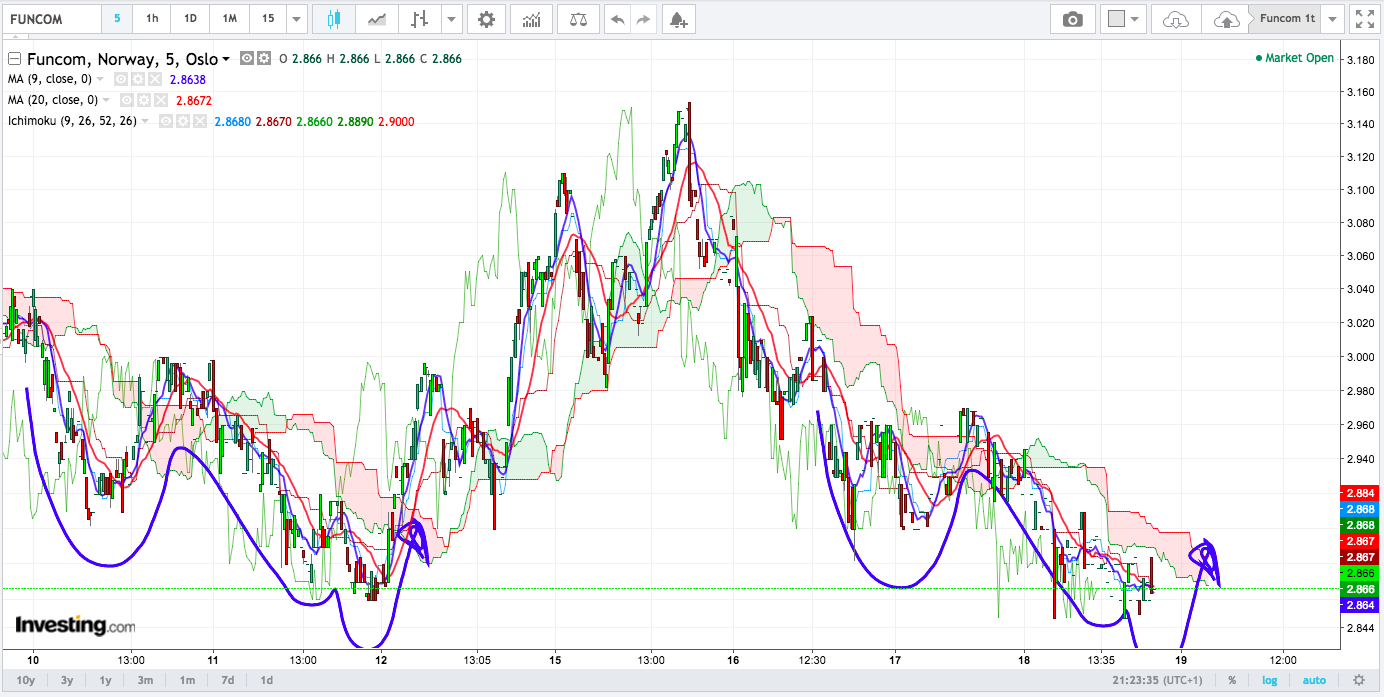
Task: Save chart layout with cloud upload icon
Action: click(x=1225, y=19)
